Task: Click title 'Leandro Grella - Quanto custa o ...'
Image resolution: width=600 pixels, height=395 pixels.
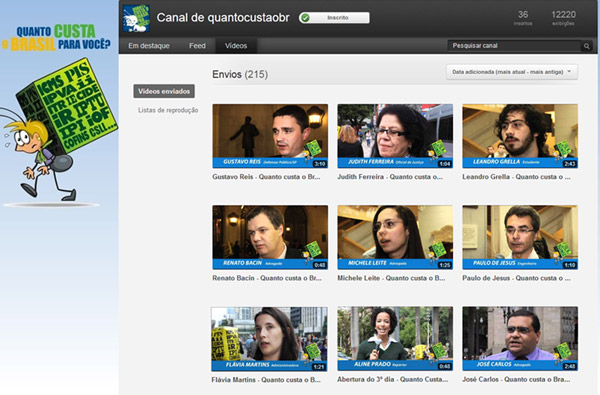Action: tap(516, 177)
